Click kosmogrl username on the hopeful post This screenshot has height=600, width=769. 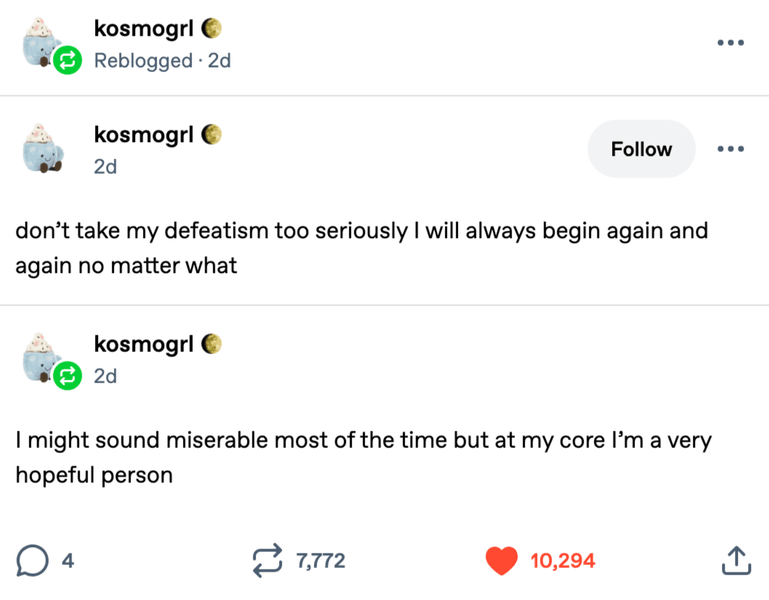(143, 343)
